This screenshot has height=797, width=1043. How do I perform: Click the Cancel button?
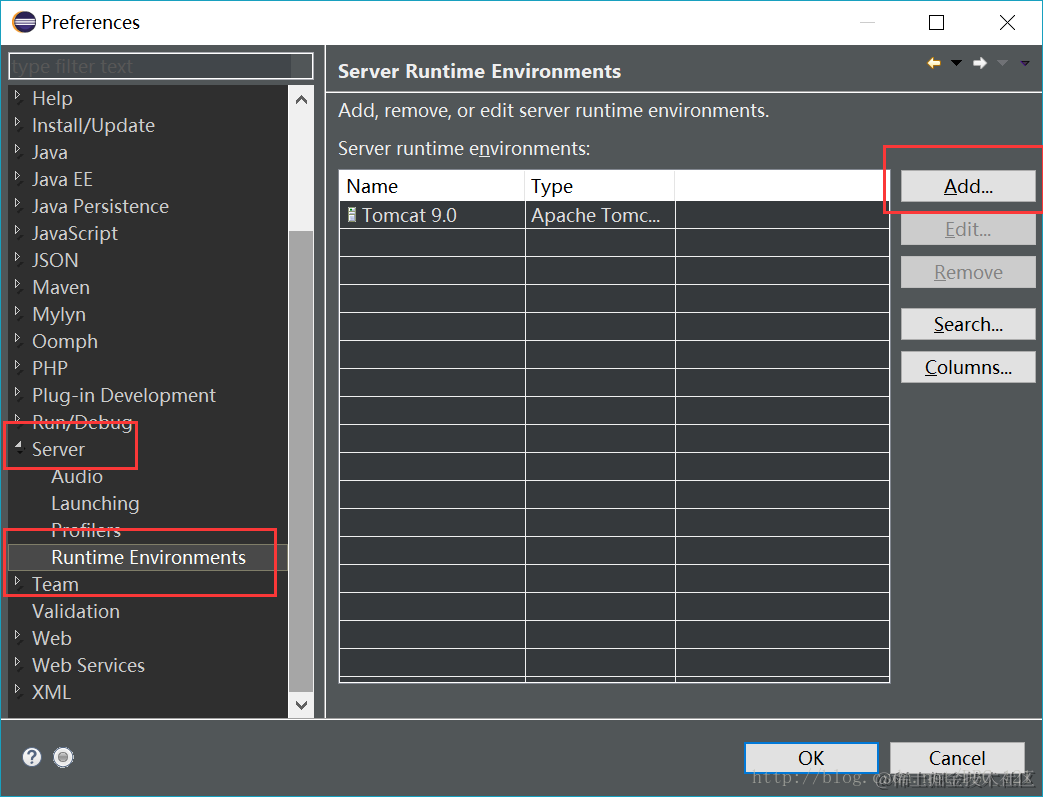pos(957,758)
